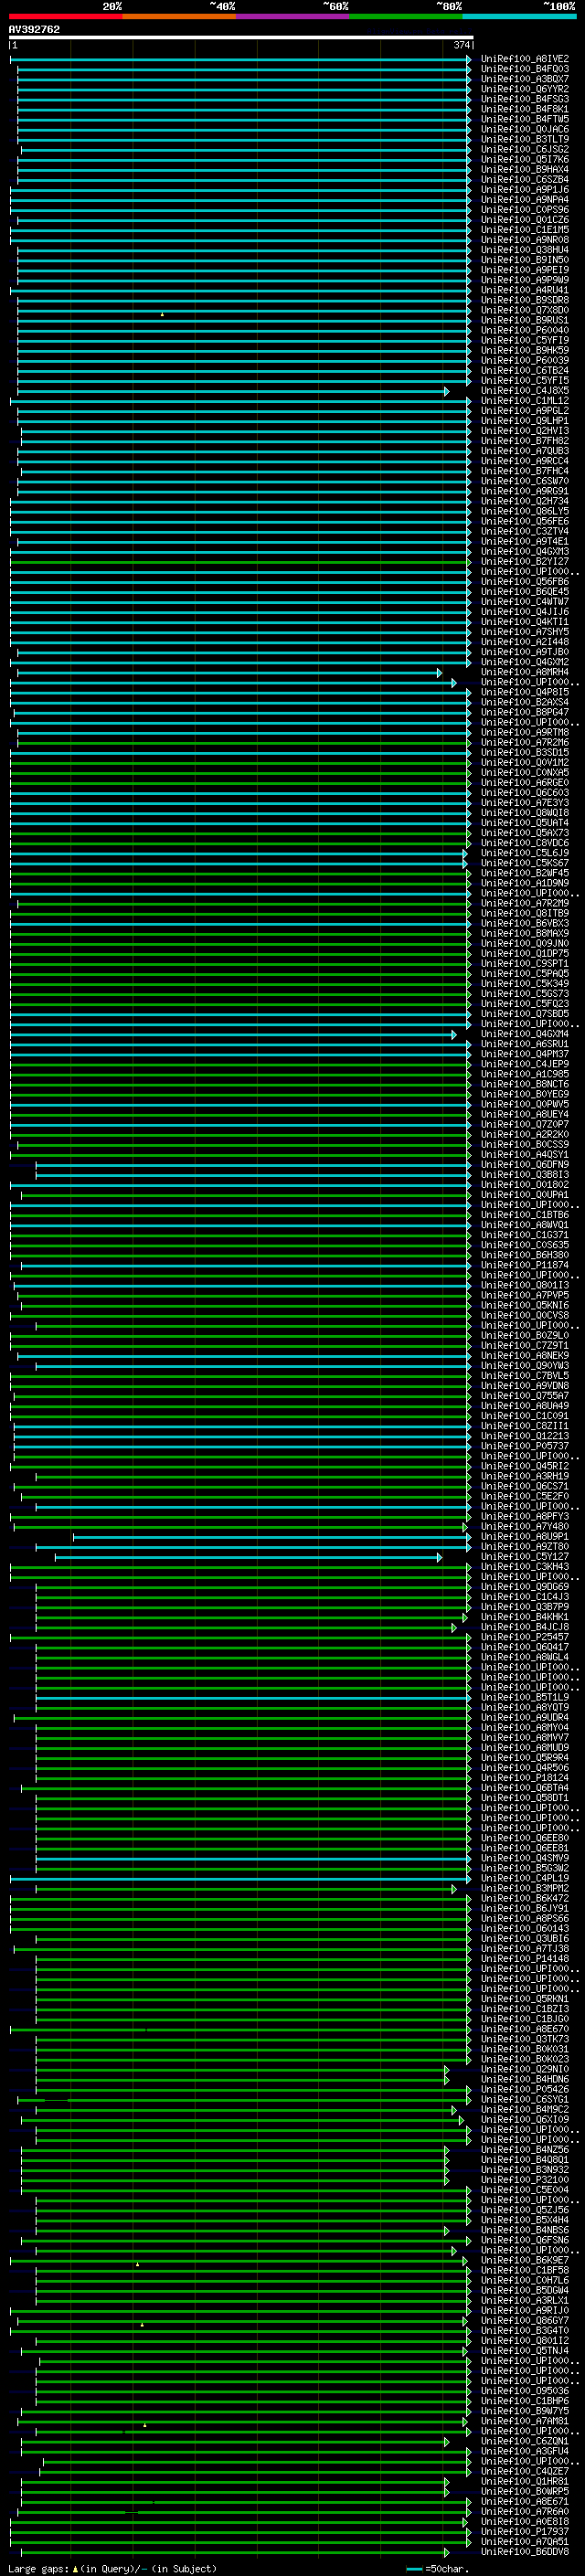Image resolution: width=585 pixels, height=2576 pixels.
Task: Click the cyan =50char. scale bar
Action: (414, 2569)
